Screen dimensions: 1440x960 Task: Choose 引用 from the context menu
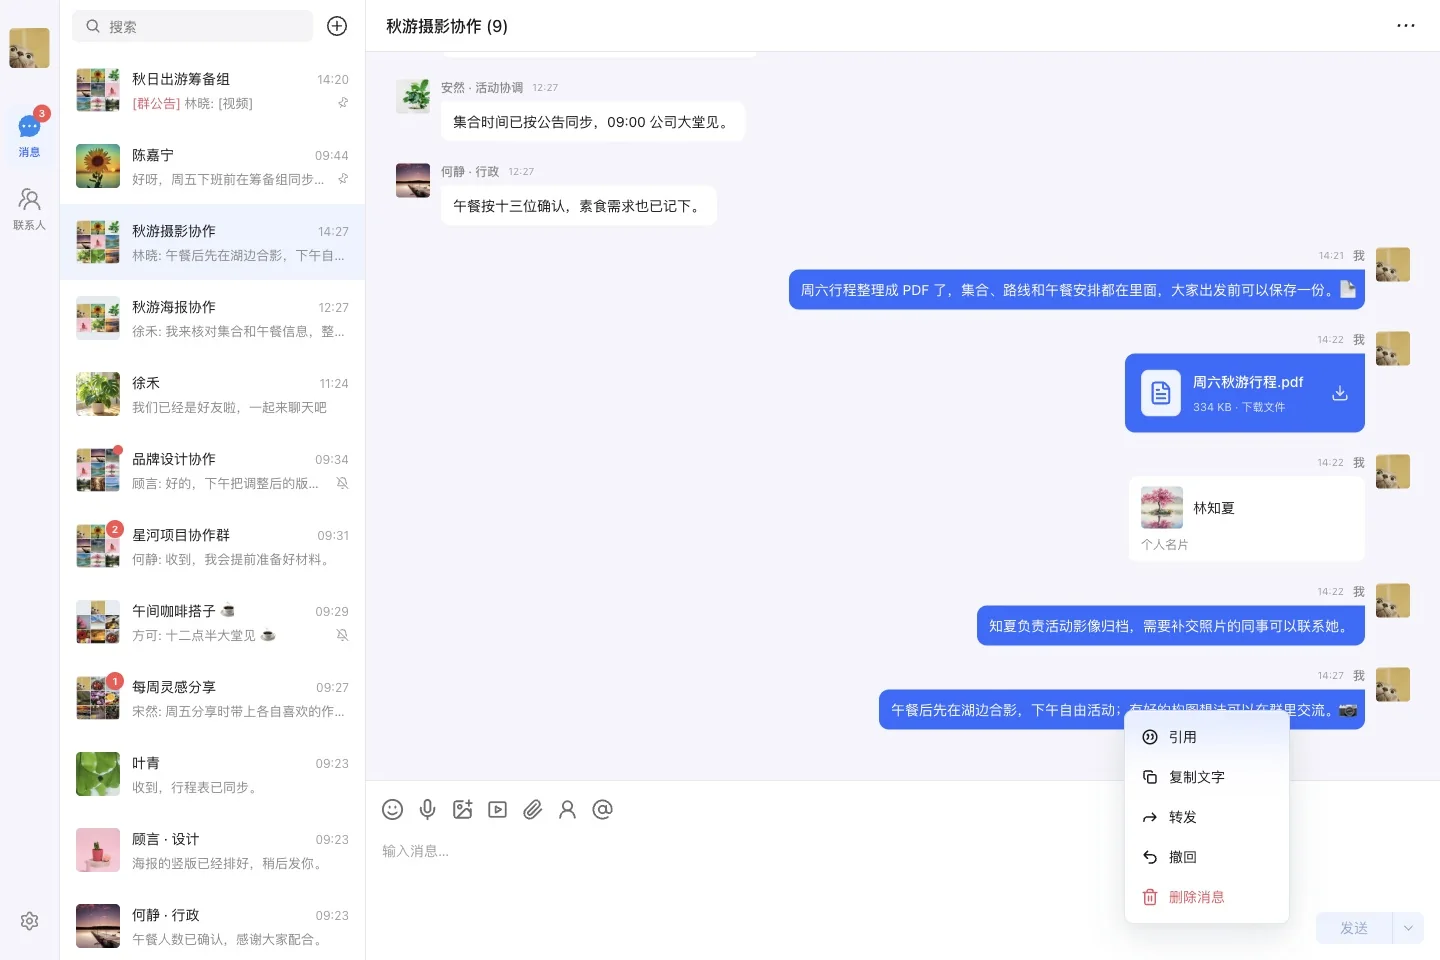pos(1207,737)
